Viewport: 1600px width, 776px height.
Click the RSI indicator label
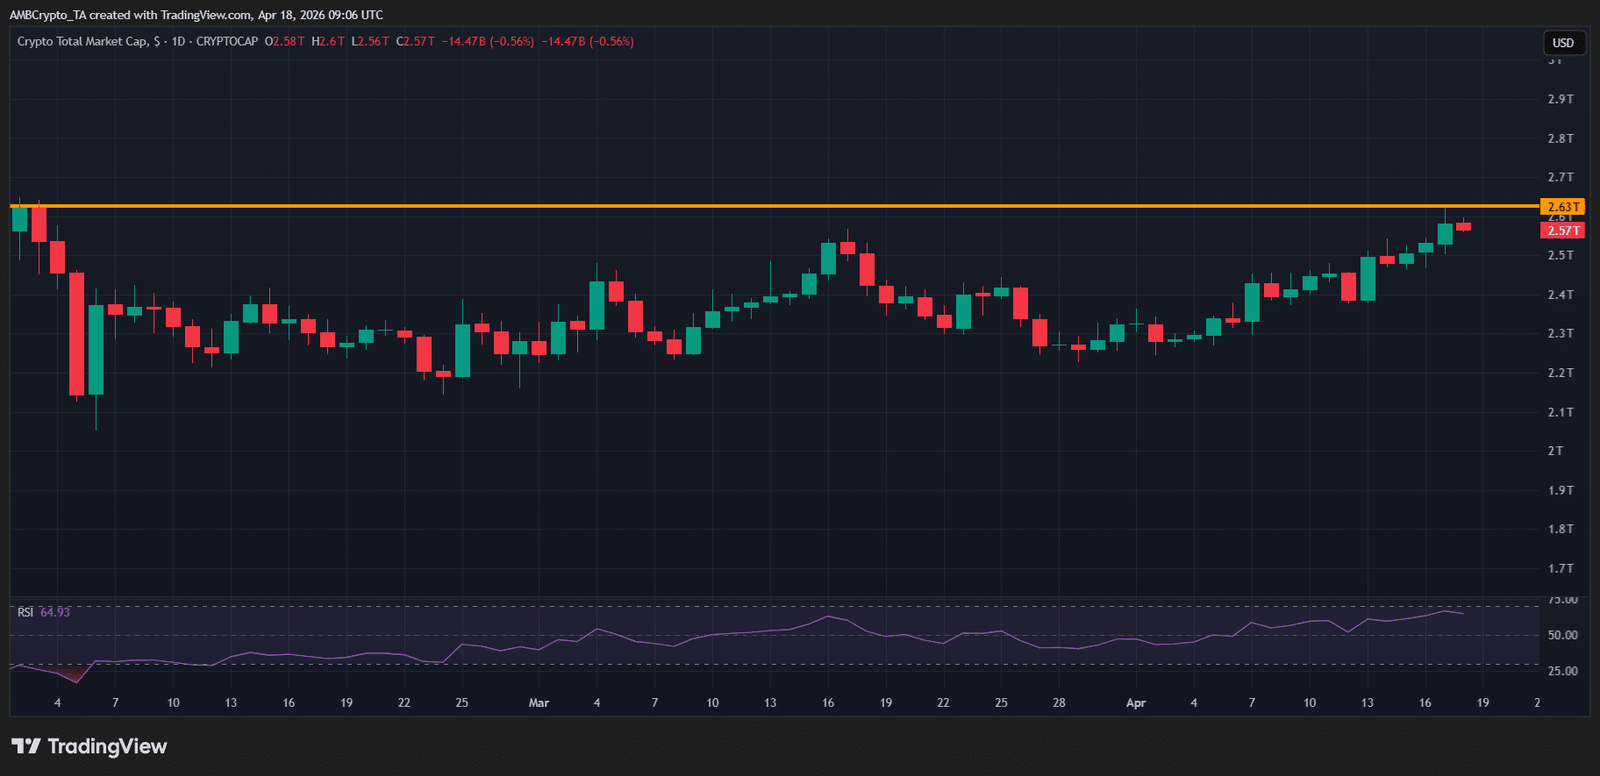pos(25,612)
